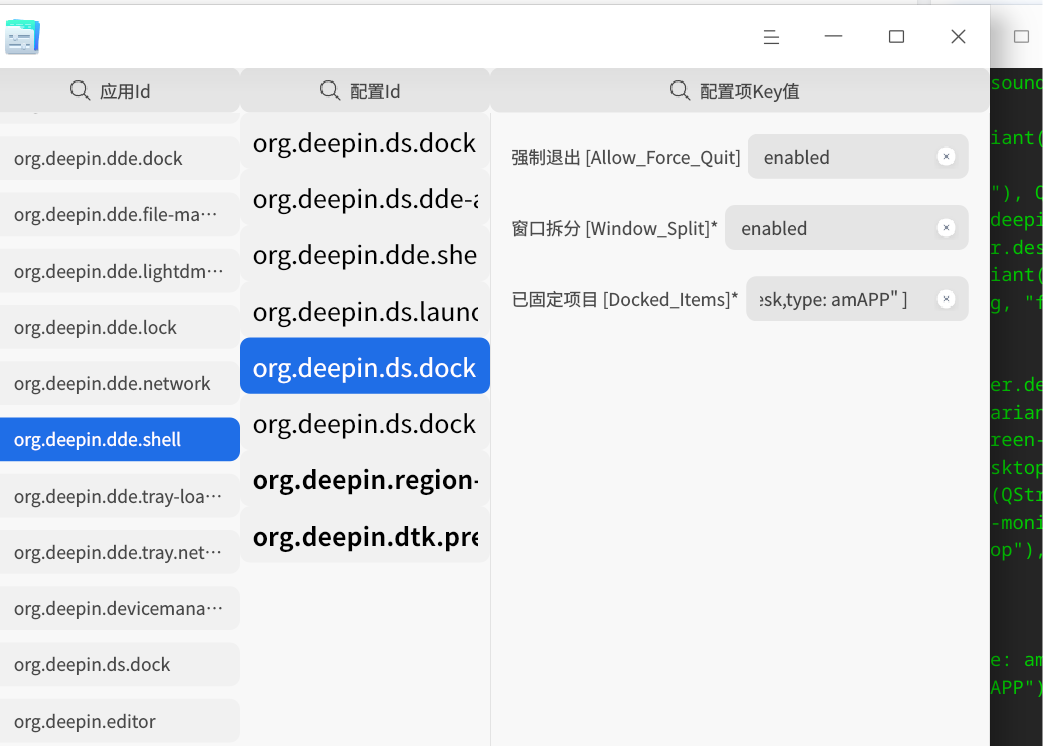Choose org.deepin.dde.lightdm… in app list
The width and height of the screenshot is (1043, 746).
pos(120,271)
